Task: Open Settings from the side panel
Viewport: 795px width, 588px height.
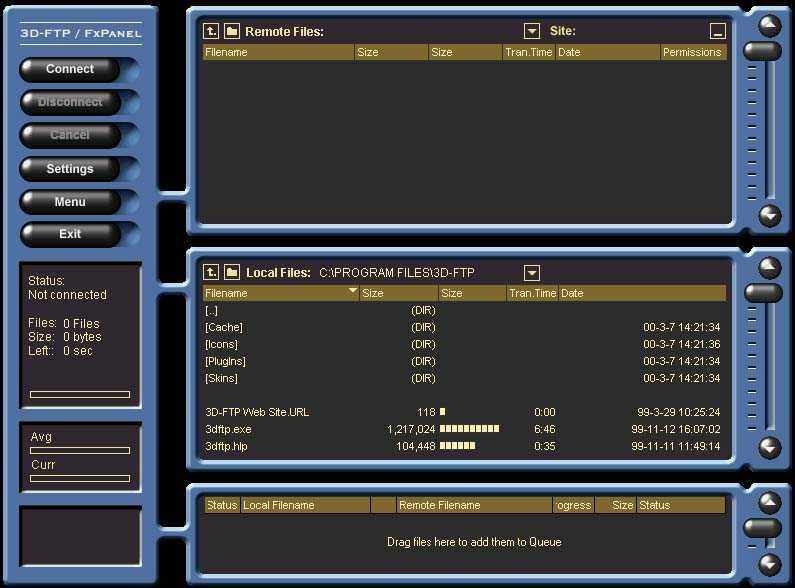Action: 70,169
